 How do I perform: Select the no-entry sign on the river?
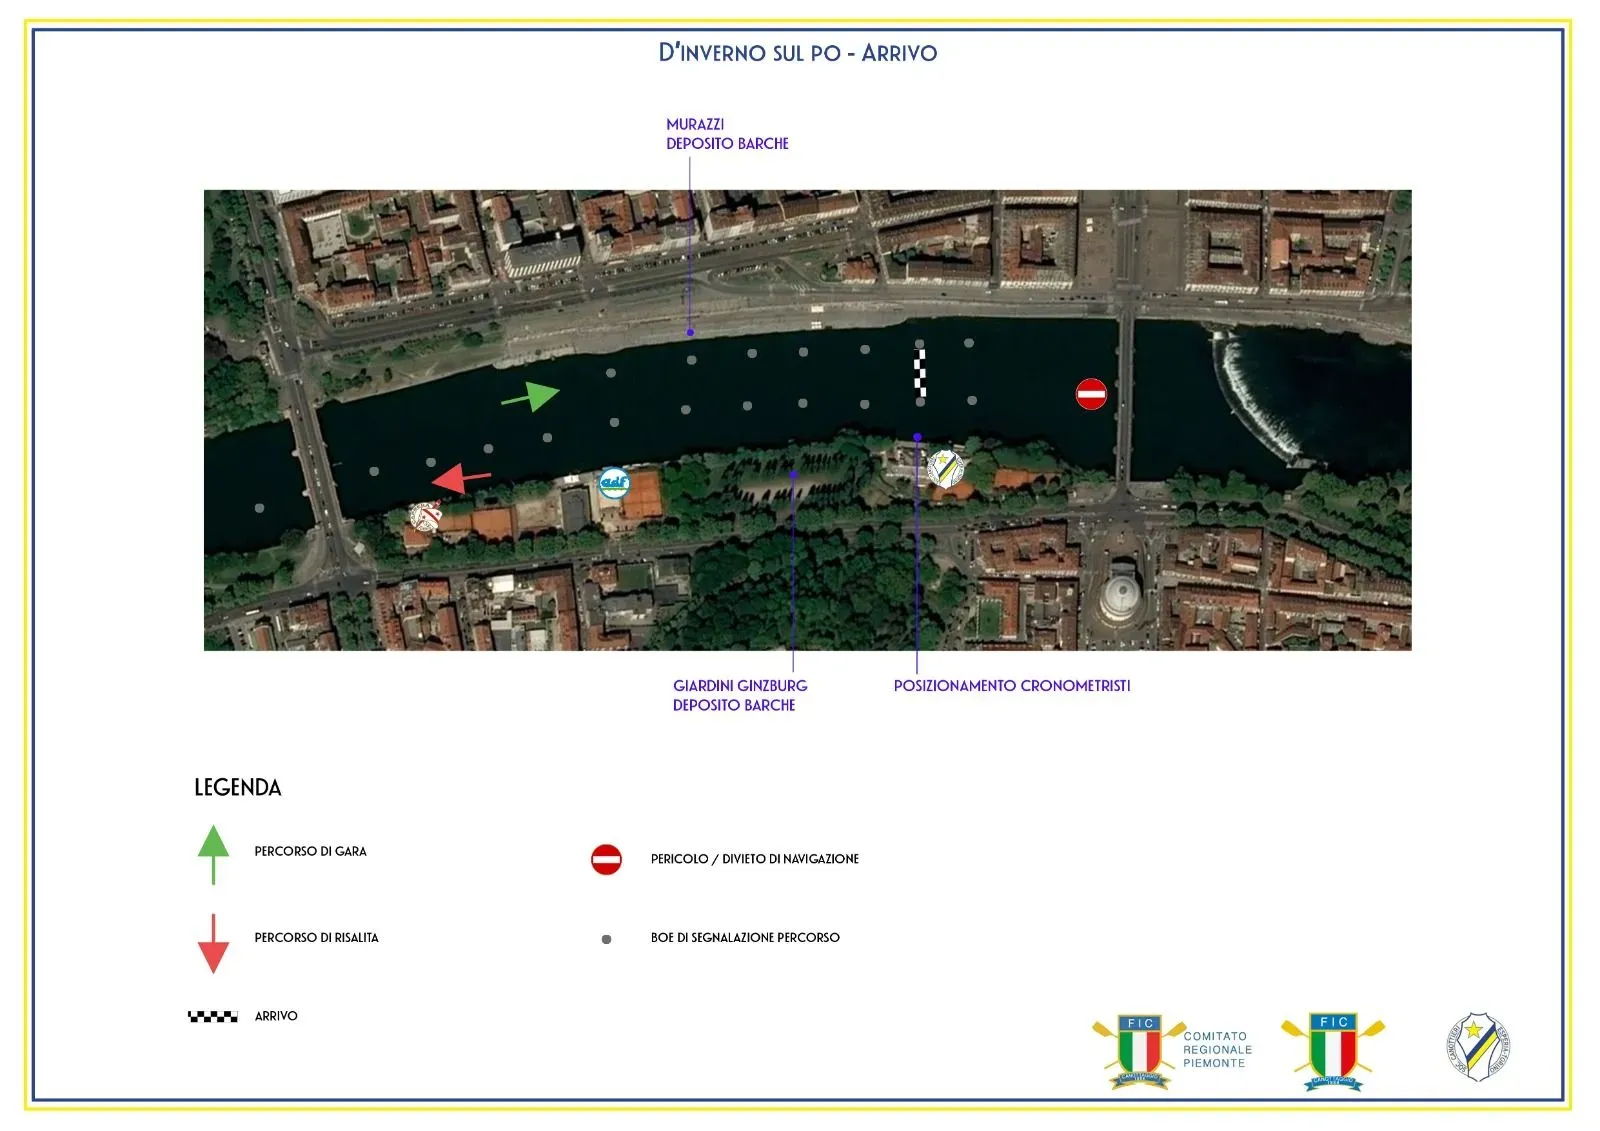(x=1091, y=394)
